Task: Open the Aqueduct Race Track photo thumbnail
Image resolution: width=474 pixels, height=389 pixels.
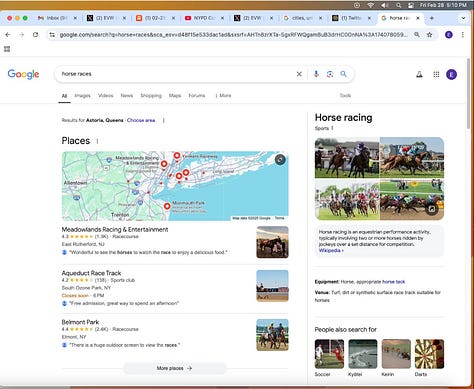Action: 272,286
